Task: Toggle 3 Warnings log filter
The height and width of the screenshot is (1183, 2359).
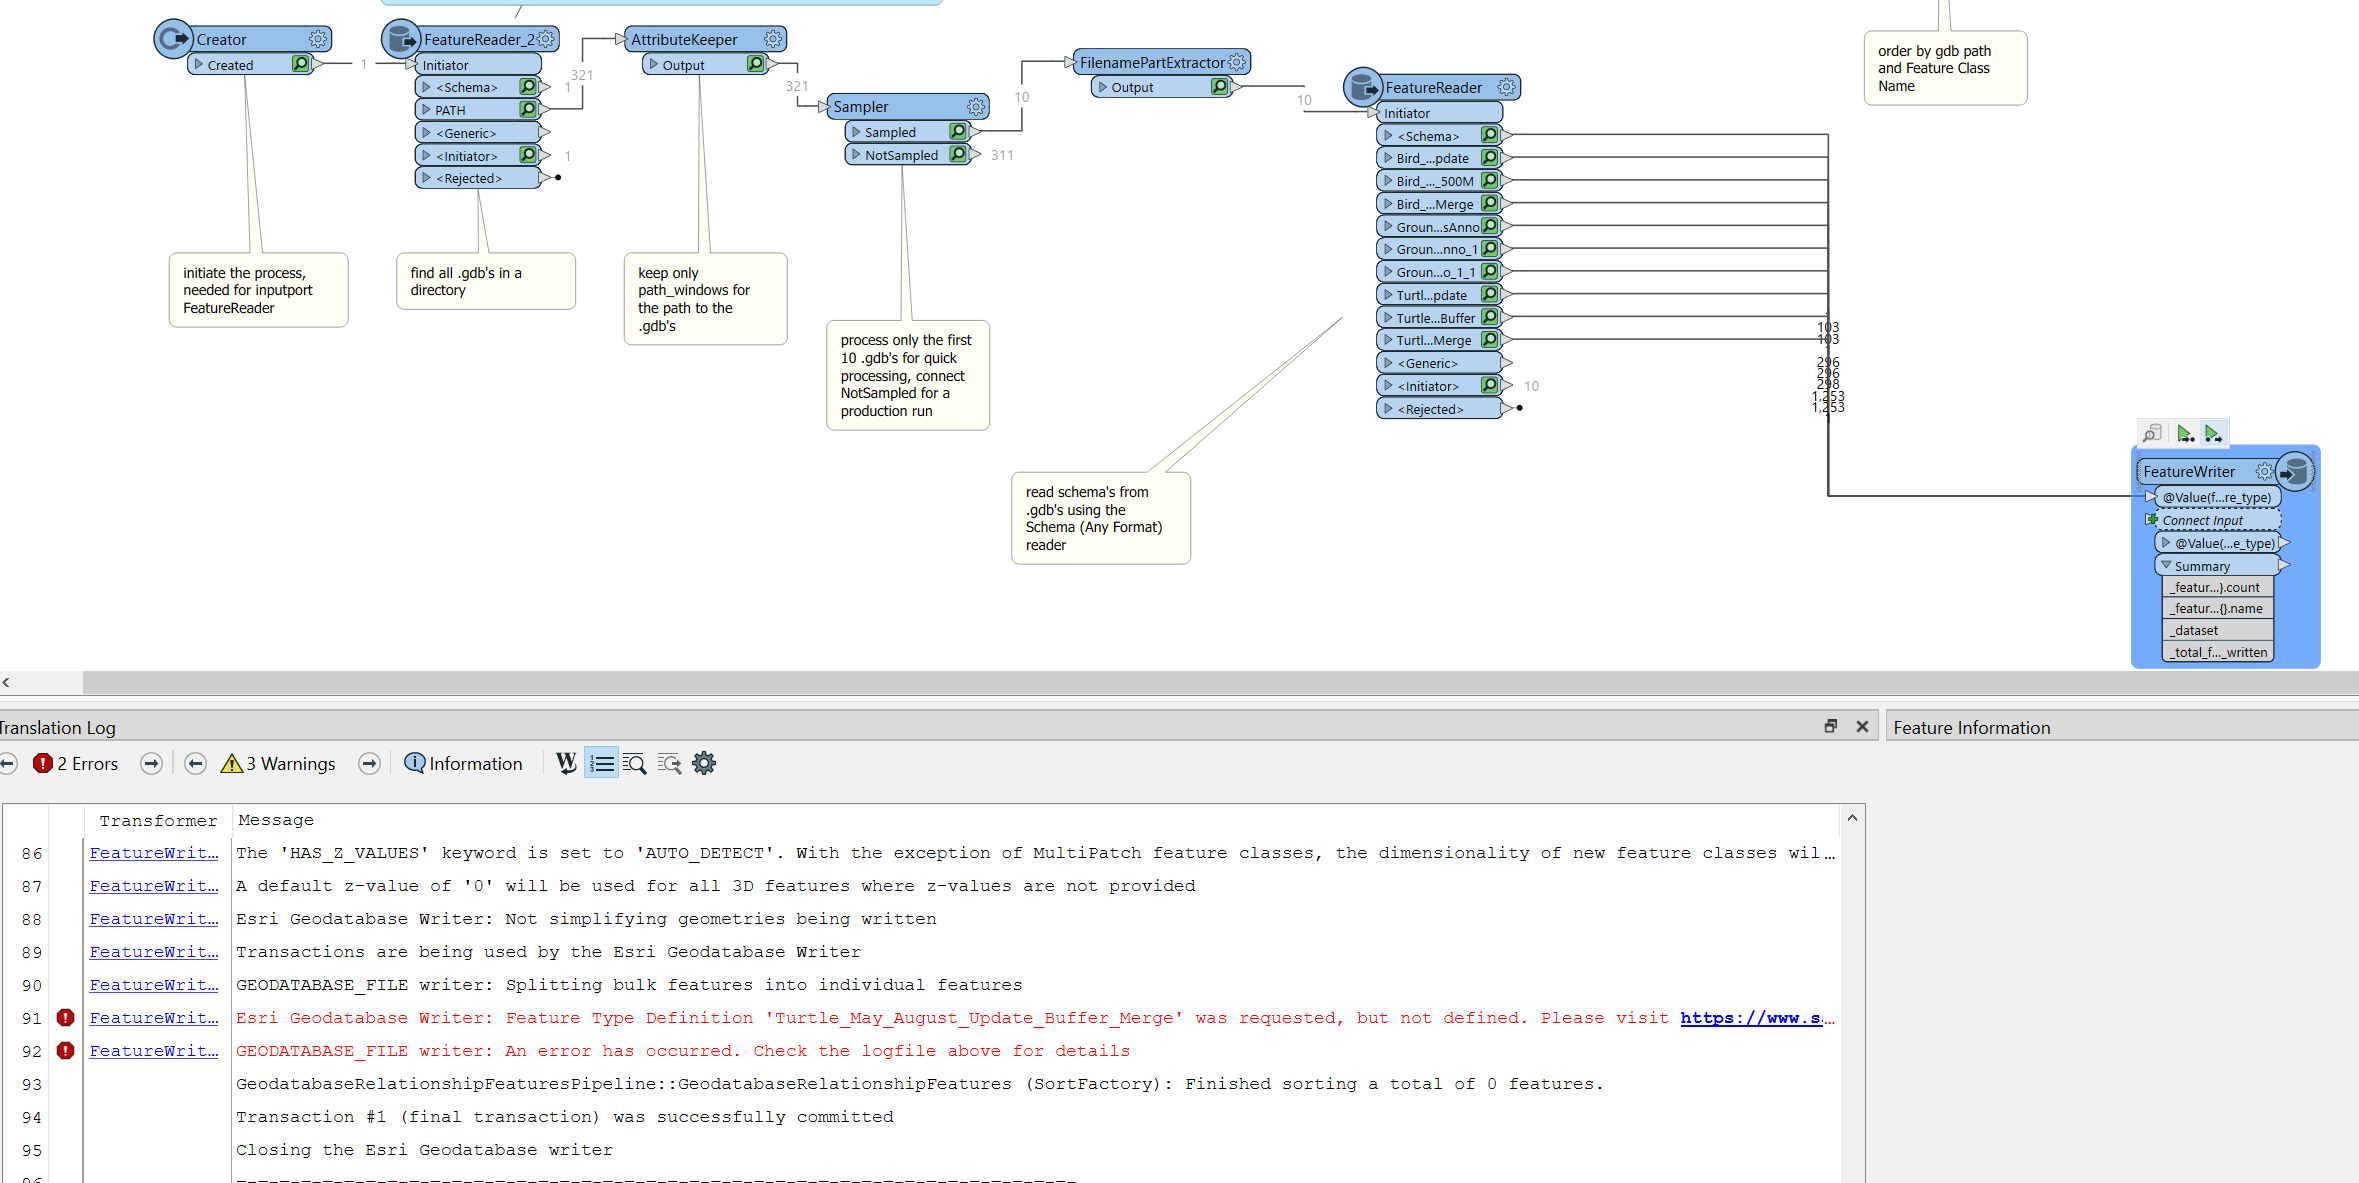Action: (278, 764)
